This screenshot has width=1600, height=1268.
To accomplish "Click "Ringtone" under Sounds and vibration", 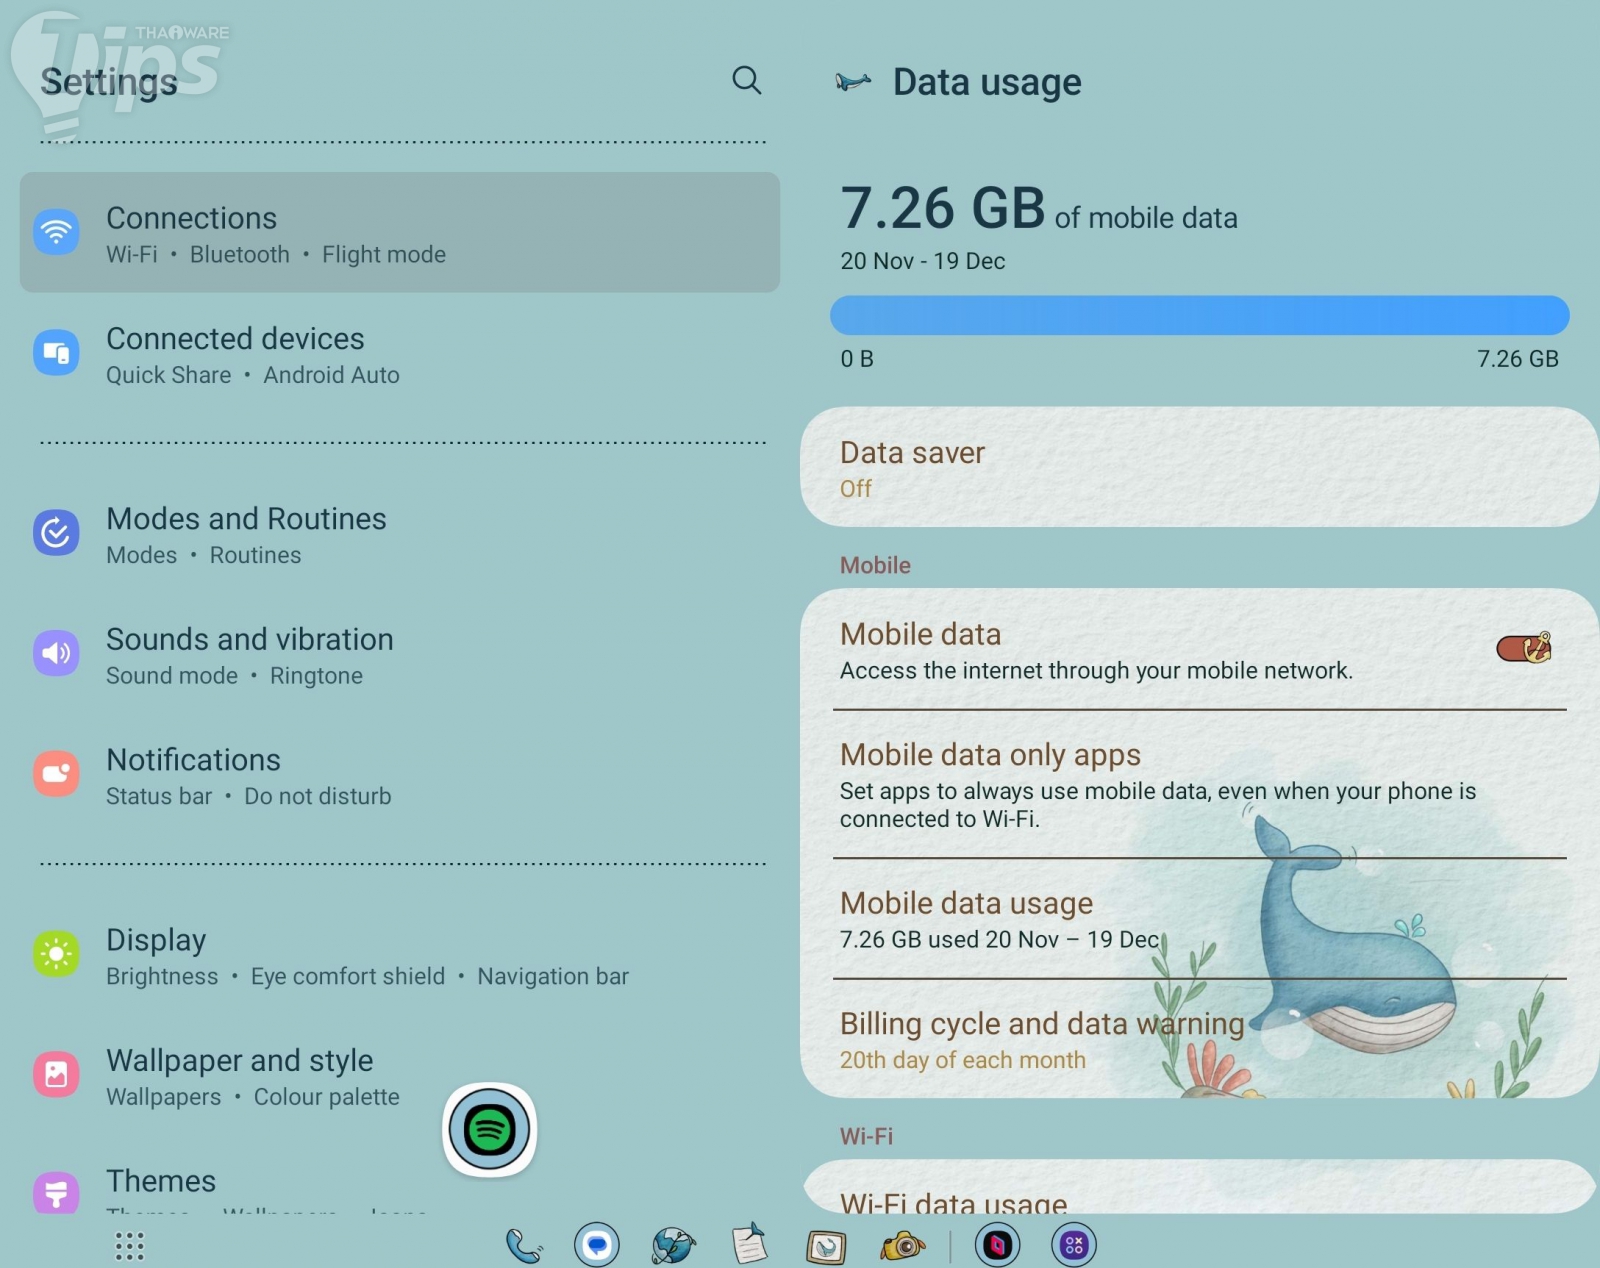I will [x=316, y=676].
